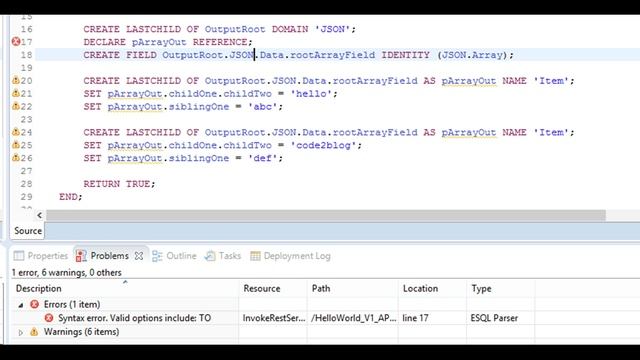Viewport: 640px width, 360px height.
Task: Click 'hello' string literal on line 21
Action: pyautogui.click(x=311, y=94)
